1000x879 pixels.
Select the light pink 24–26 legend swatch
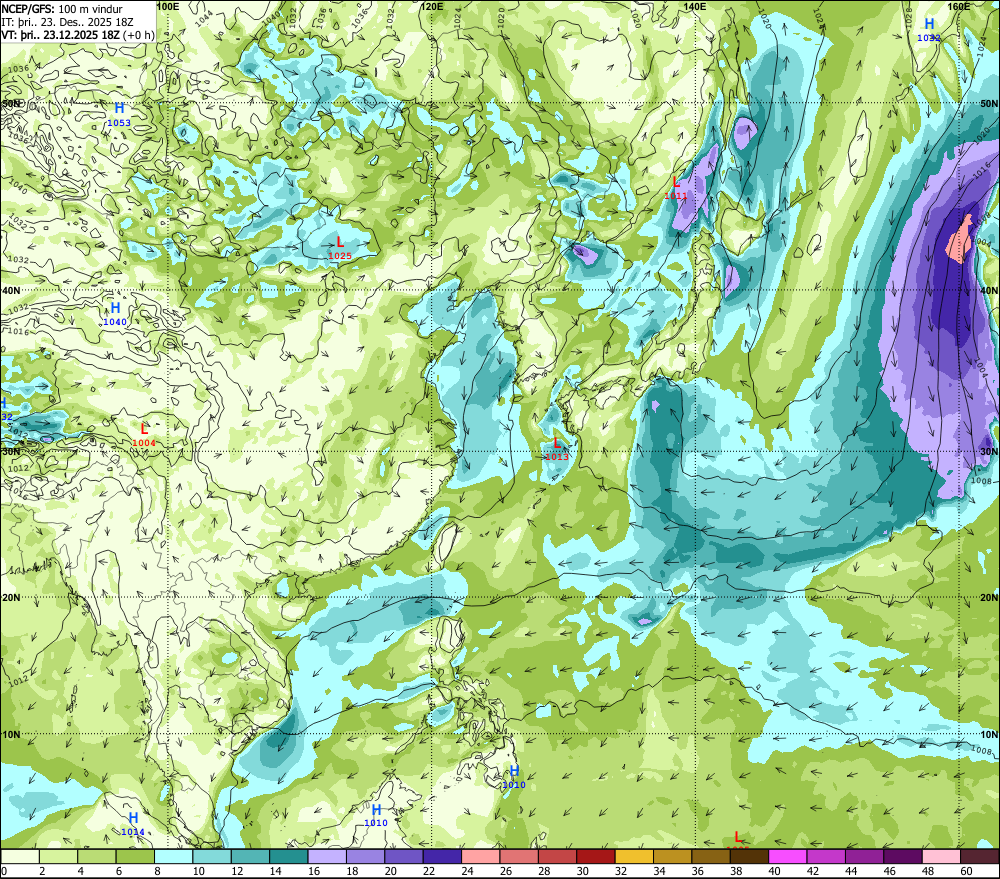(x=481, y=857)
